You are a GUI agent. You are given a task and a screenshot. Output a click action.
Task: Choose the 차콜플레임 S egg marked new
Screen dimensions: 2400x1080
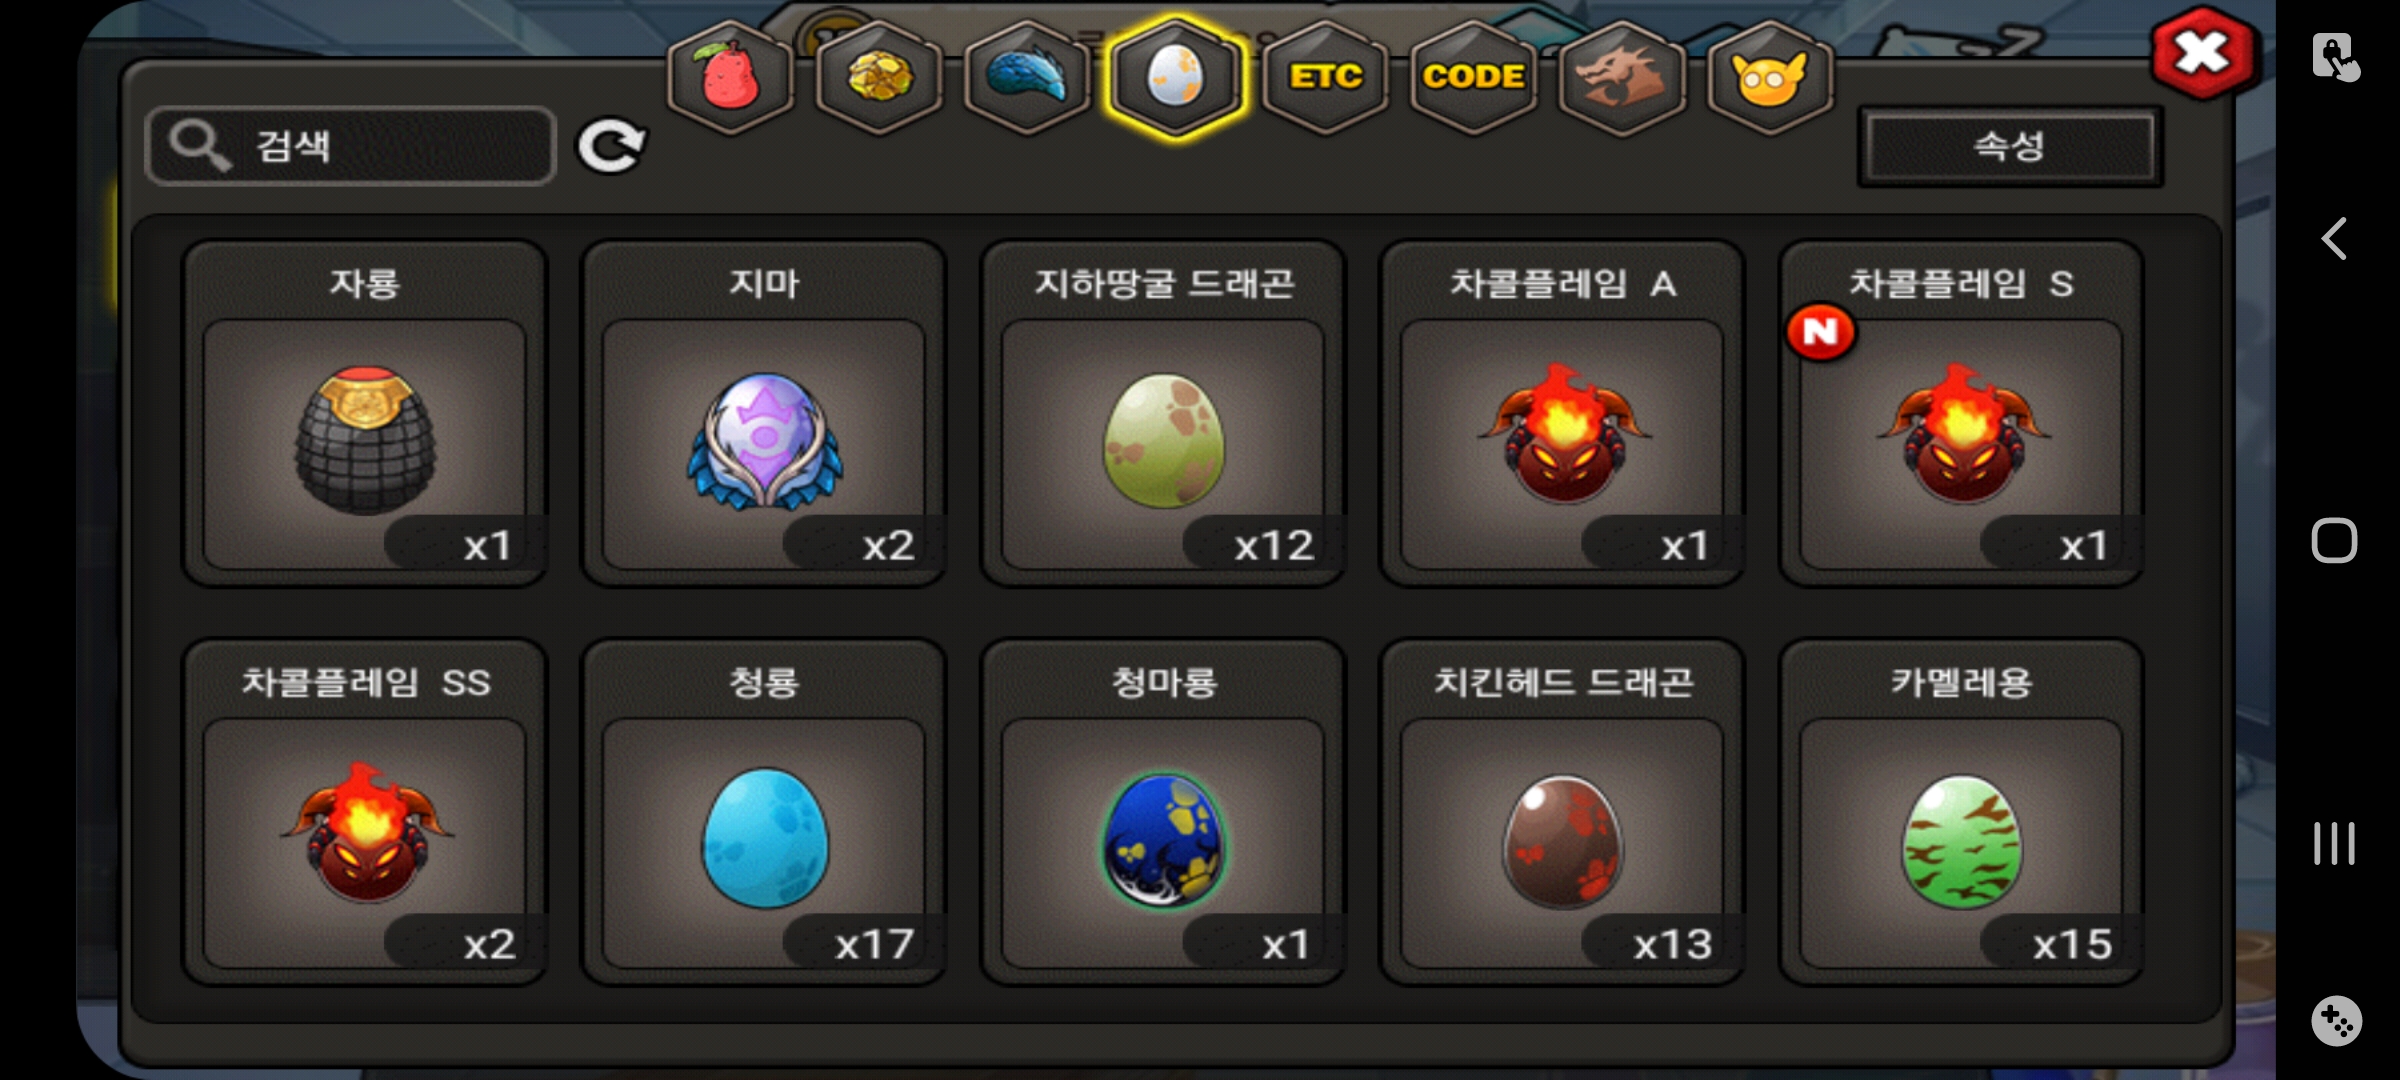click(1961, 413)
